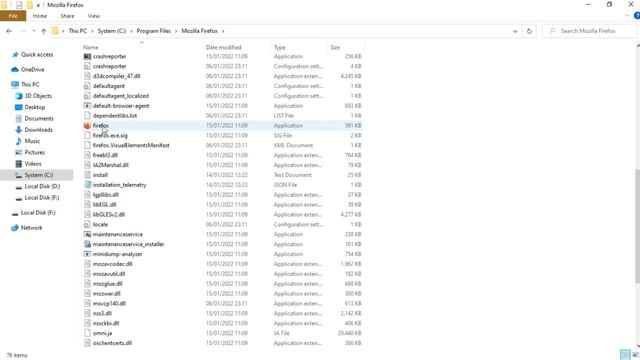Select mozglue.dll file
Screen dimensions: 640x360
click(x=107, y=284)
